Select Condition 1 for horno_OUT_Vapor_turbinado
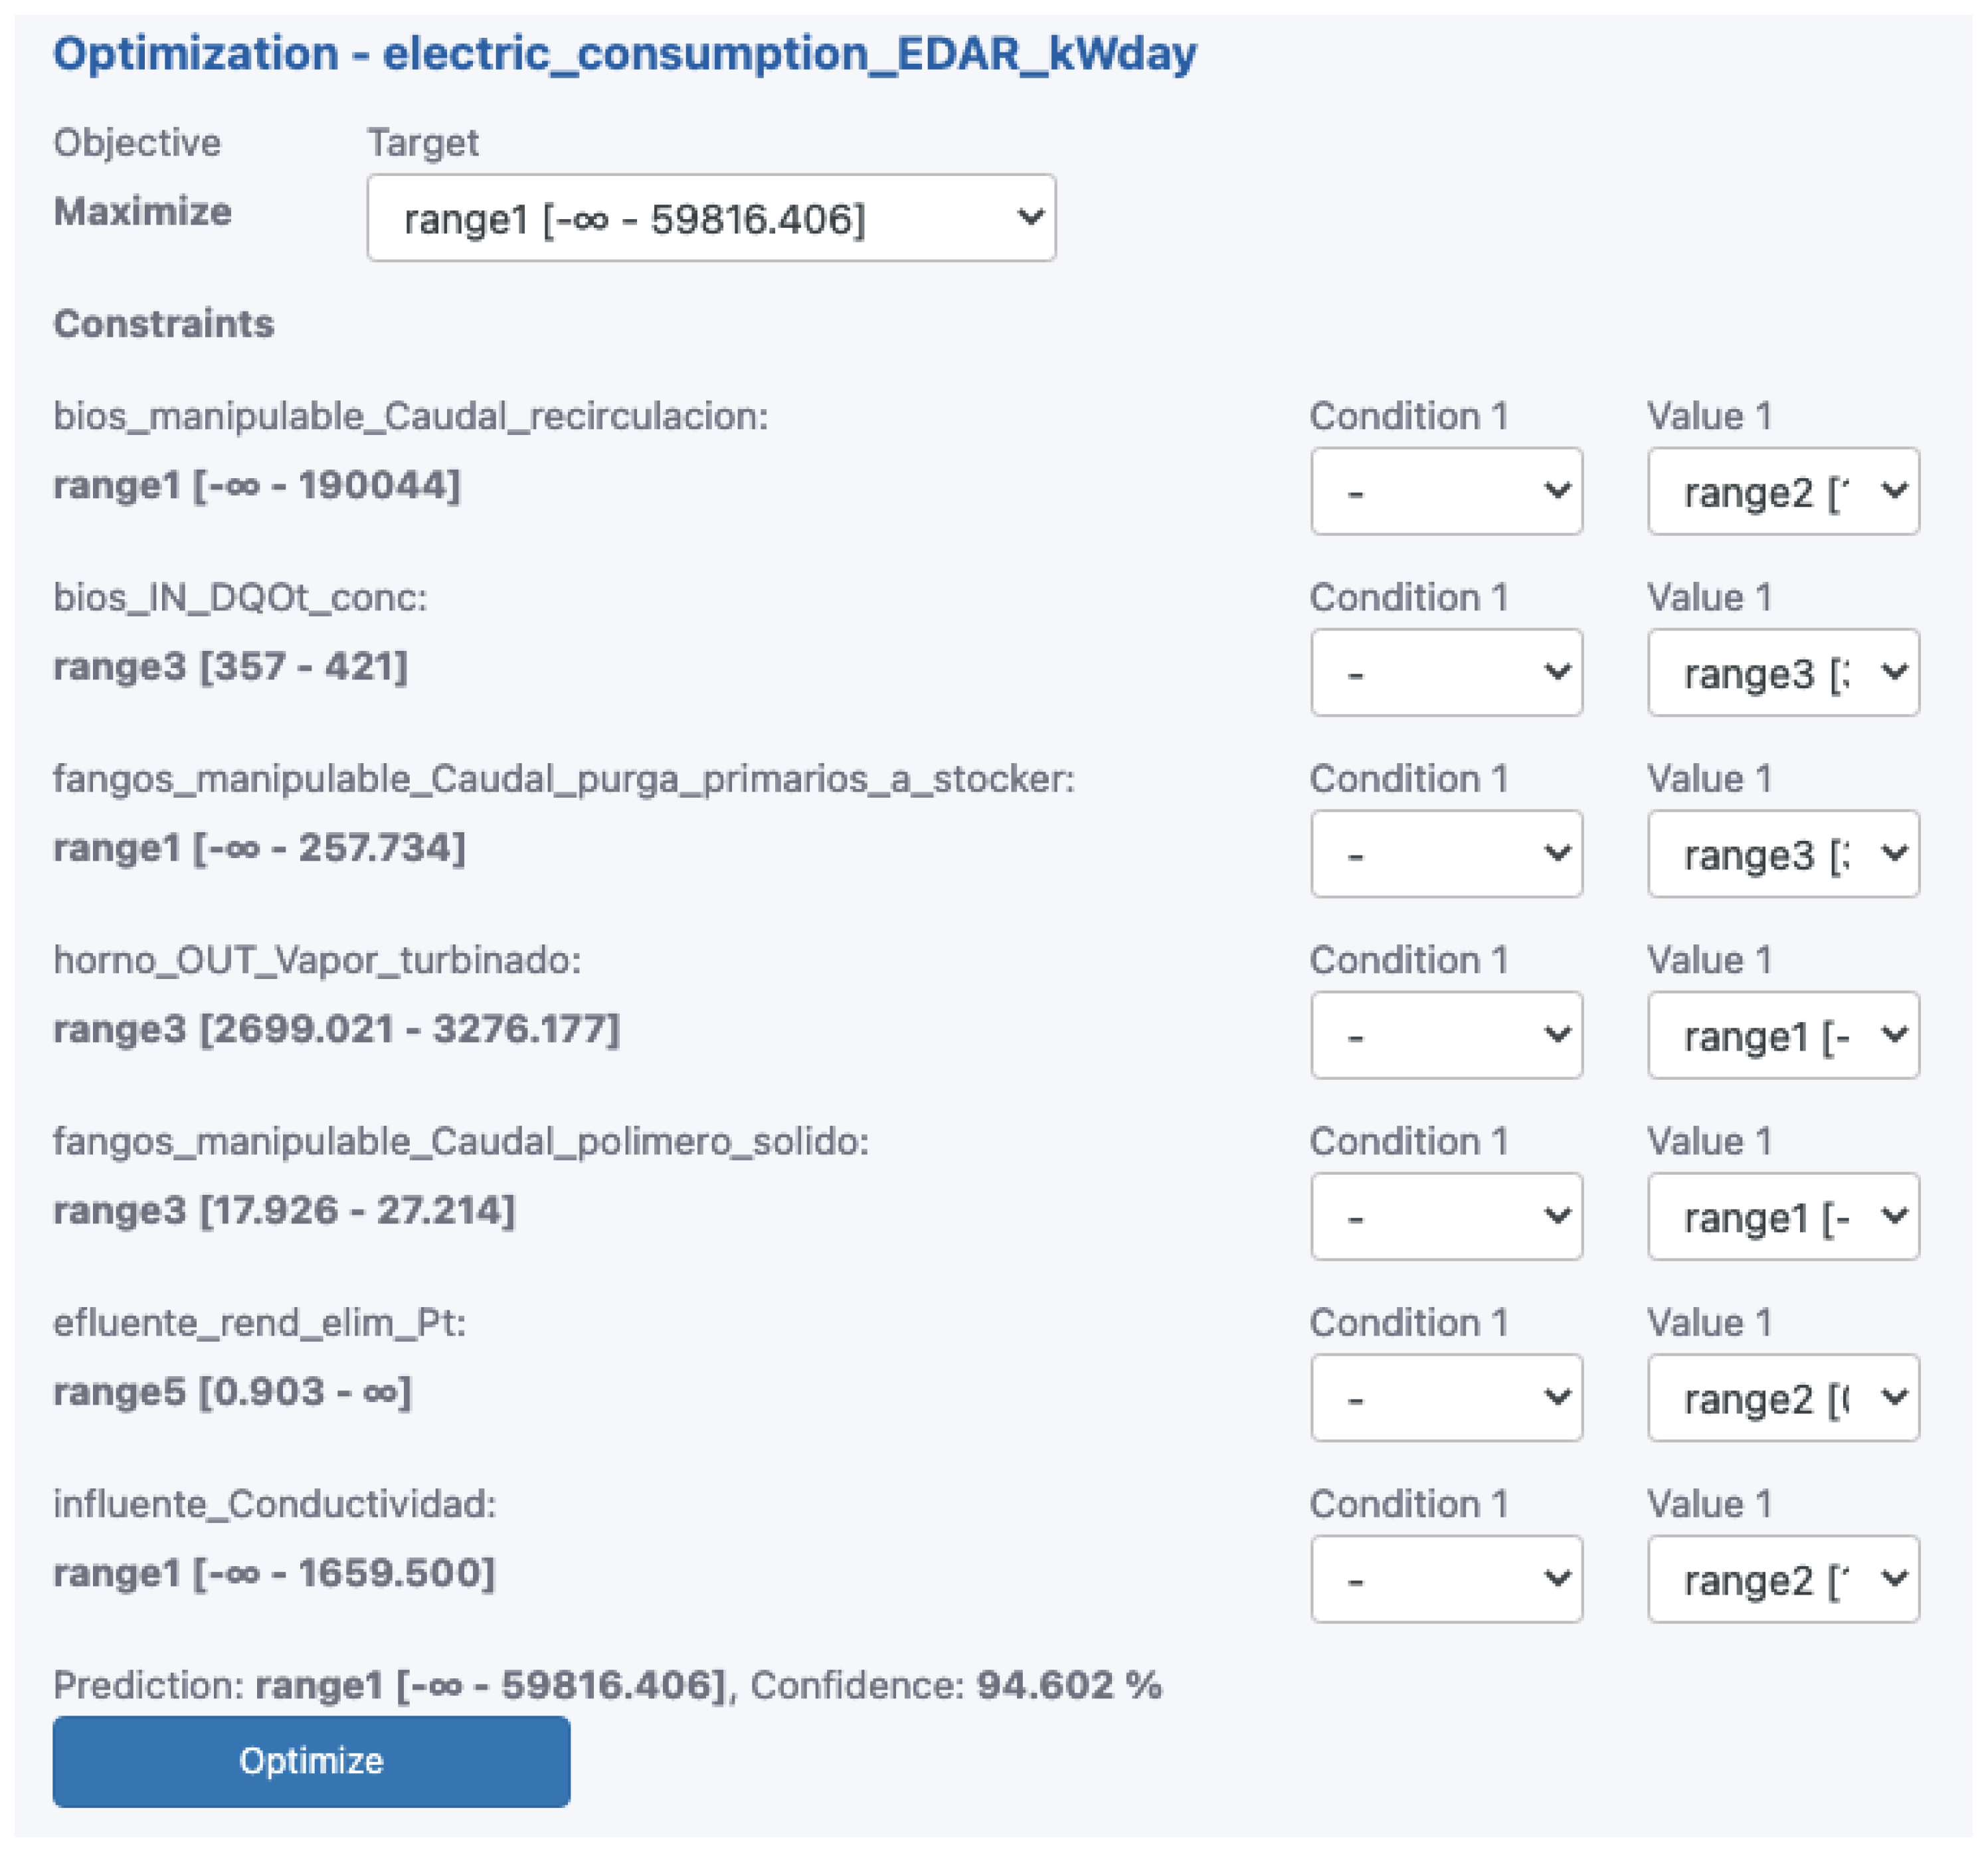 (x=1445, y=1035)
